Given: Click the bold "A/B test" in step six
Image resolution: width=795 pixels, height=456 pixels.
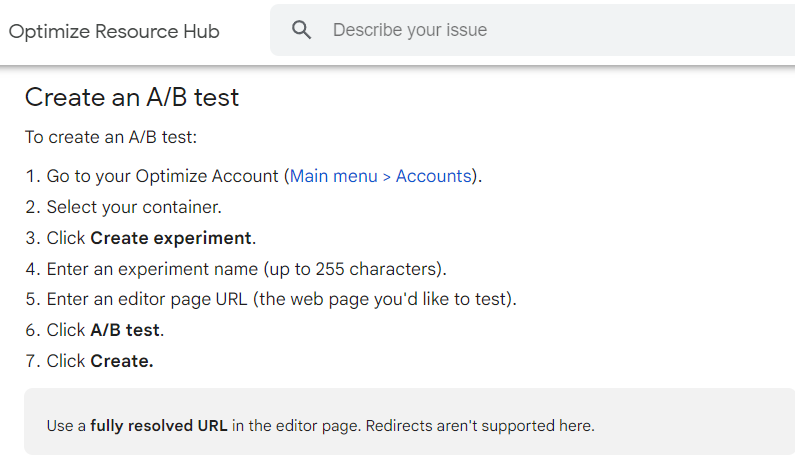Looking at the screenshot, I should (x=125, y=330).
